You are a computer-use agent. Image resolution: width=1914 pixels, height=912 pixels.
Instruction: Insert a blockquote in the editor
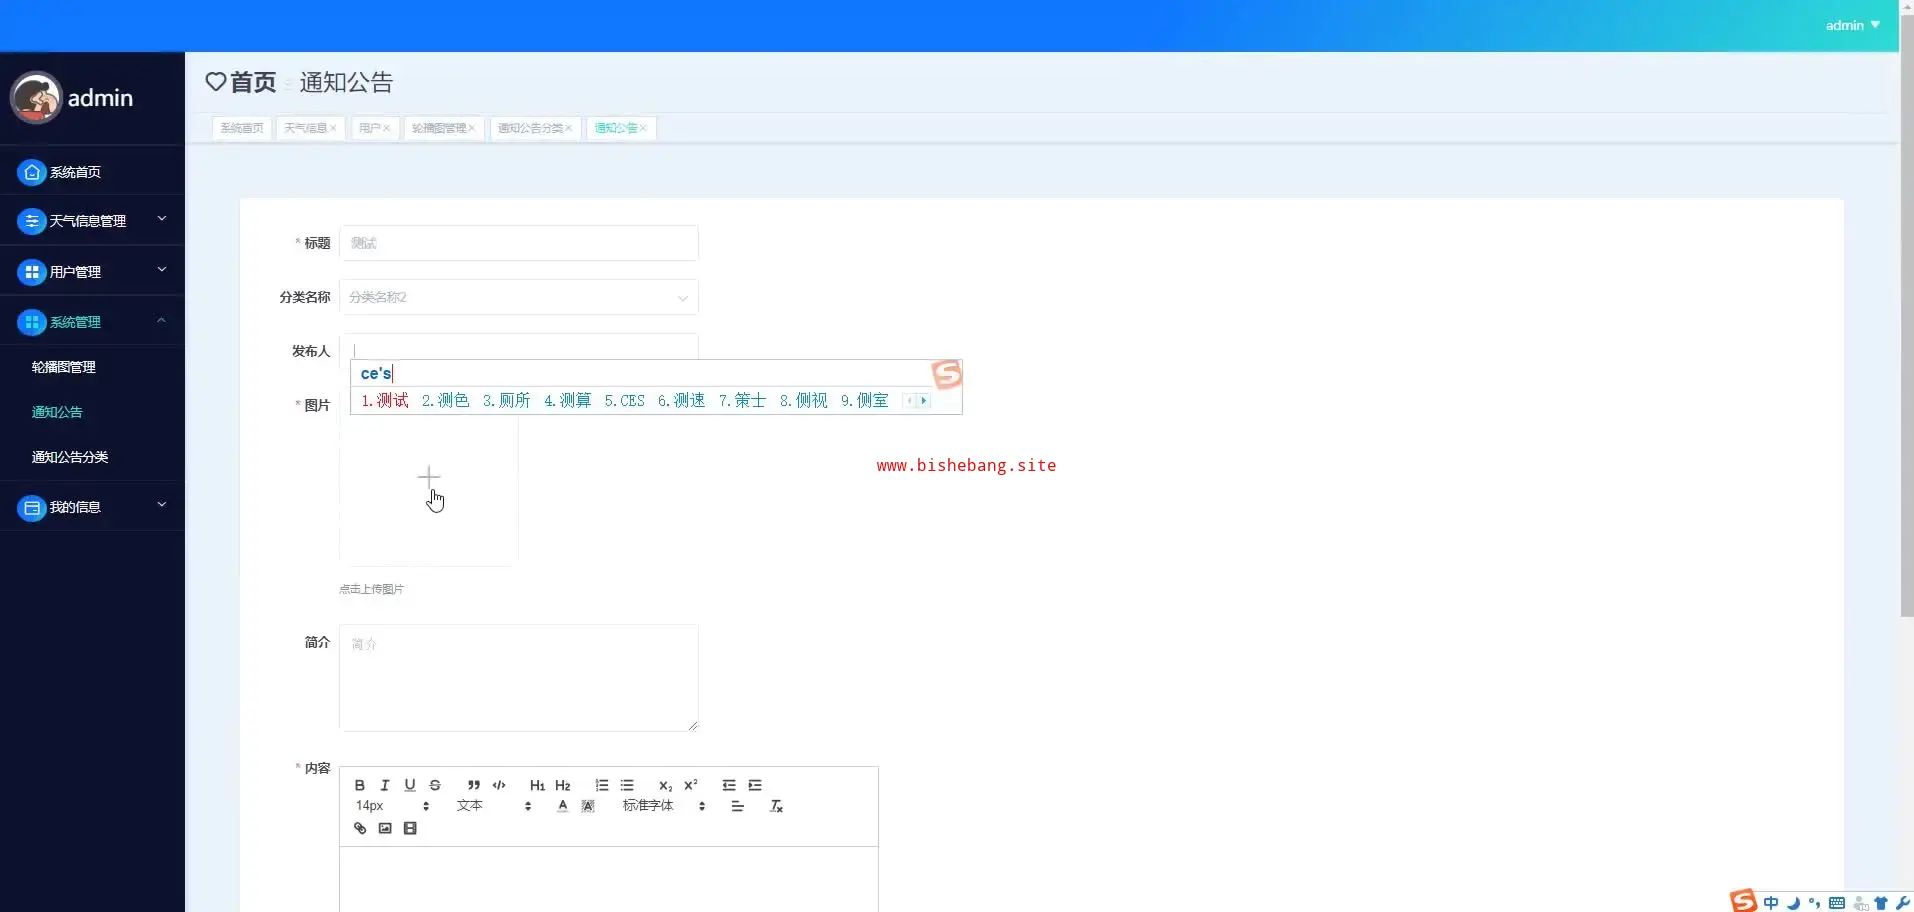[x=474, y=785]
